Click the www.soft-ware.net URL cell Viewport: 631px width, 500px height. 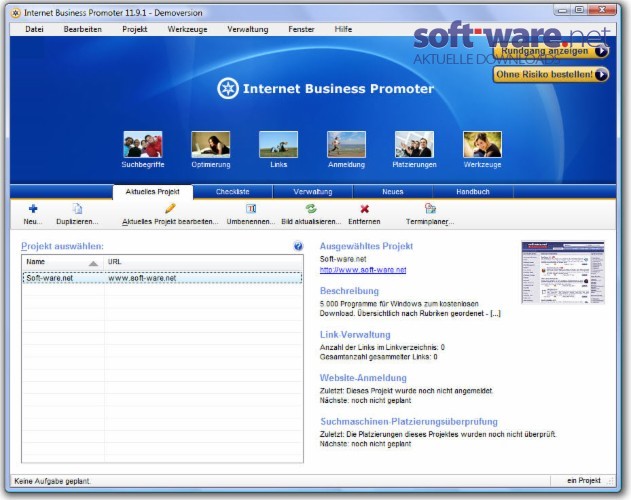pyautogui.click(x=142, y=278)
